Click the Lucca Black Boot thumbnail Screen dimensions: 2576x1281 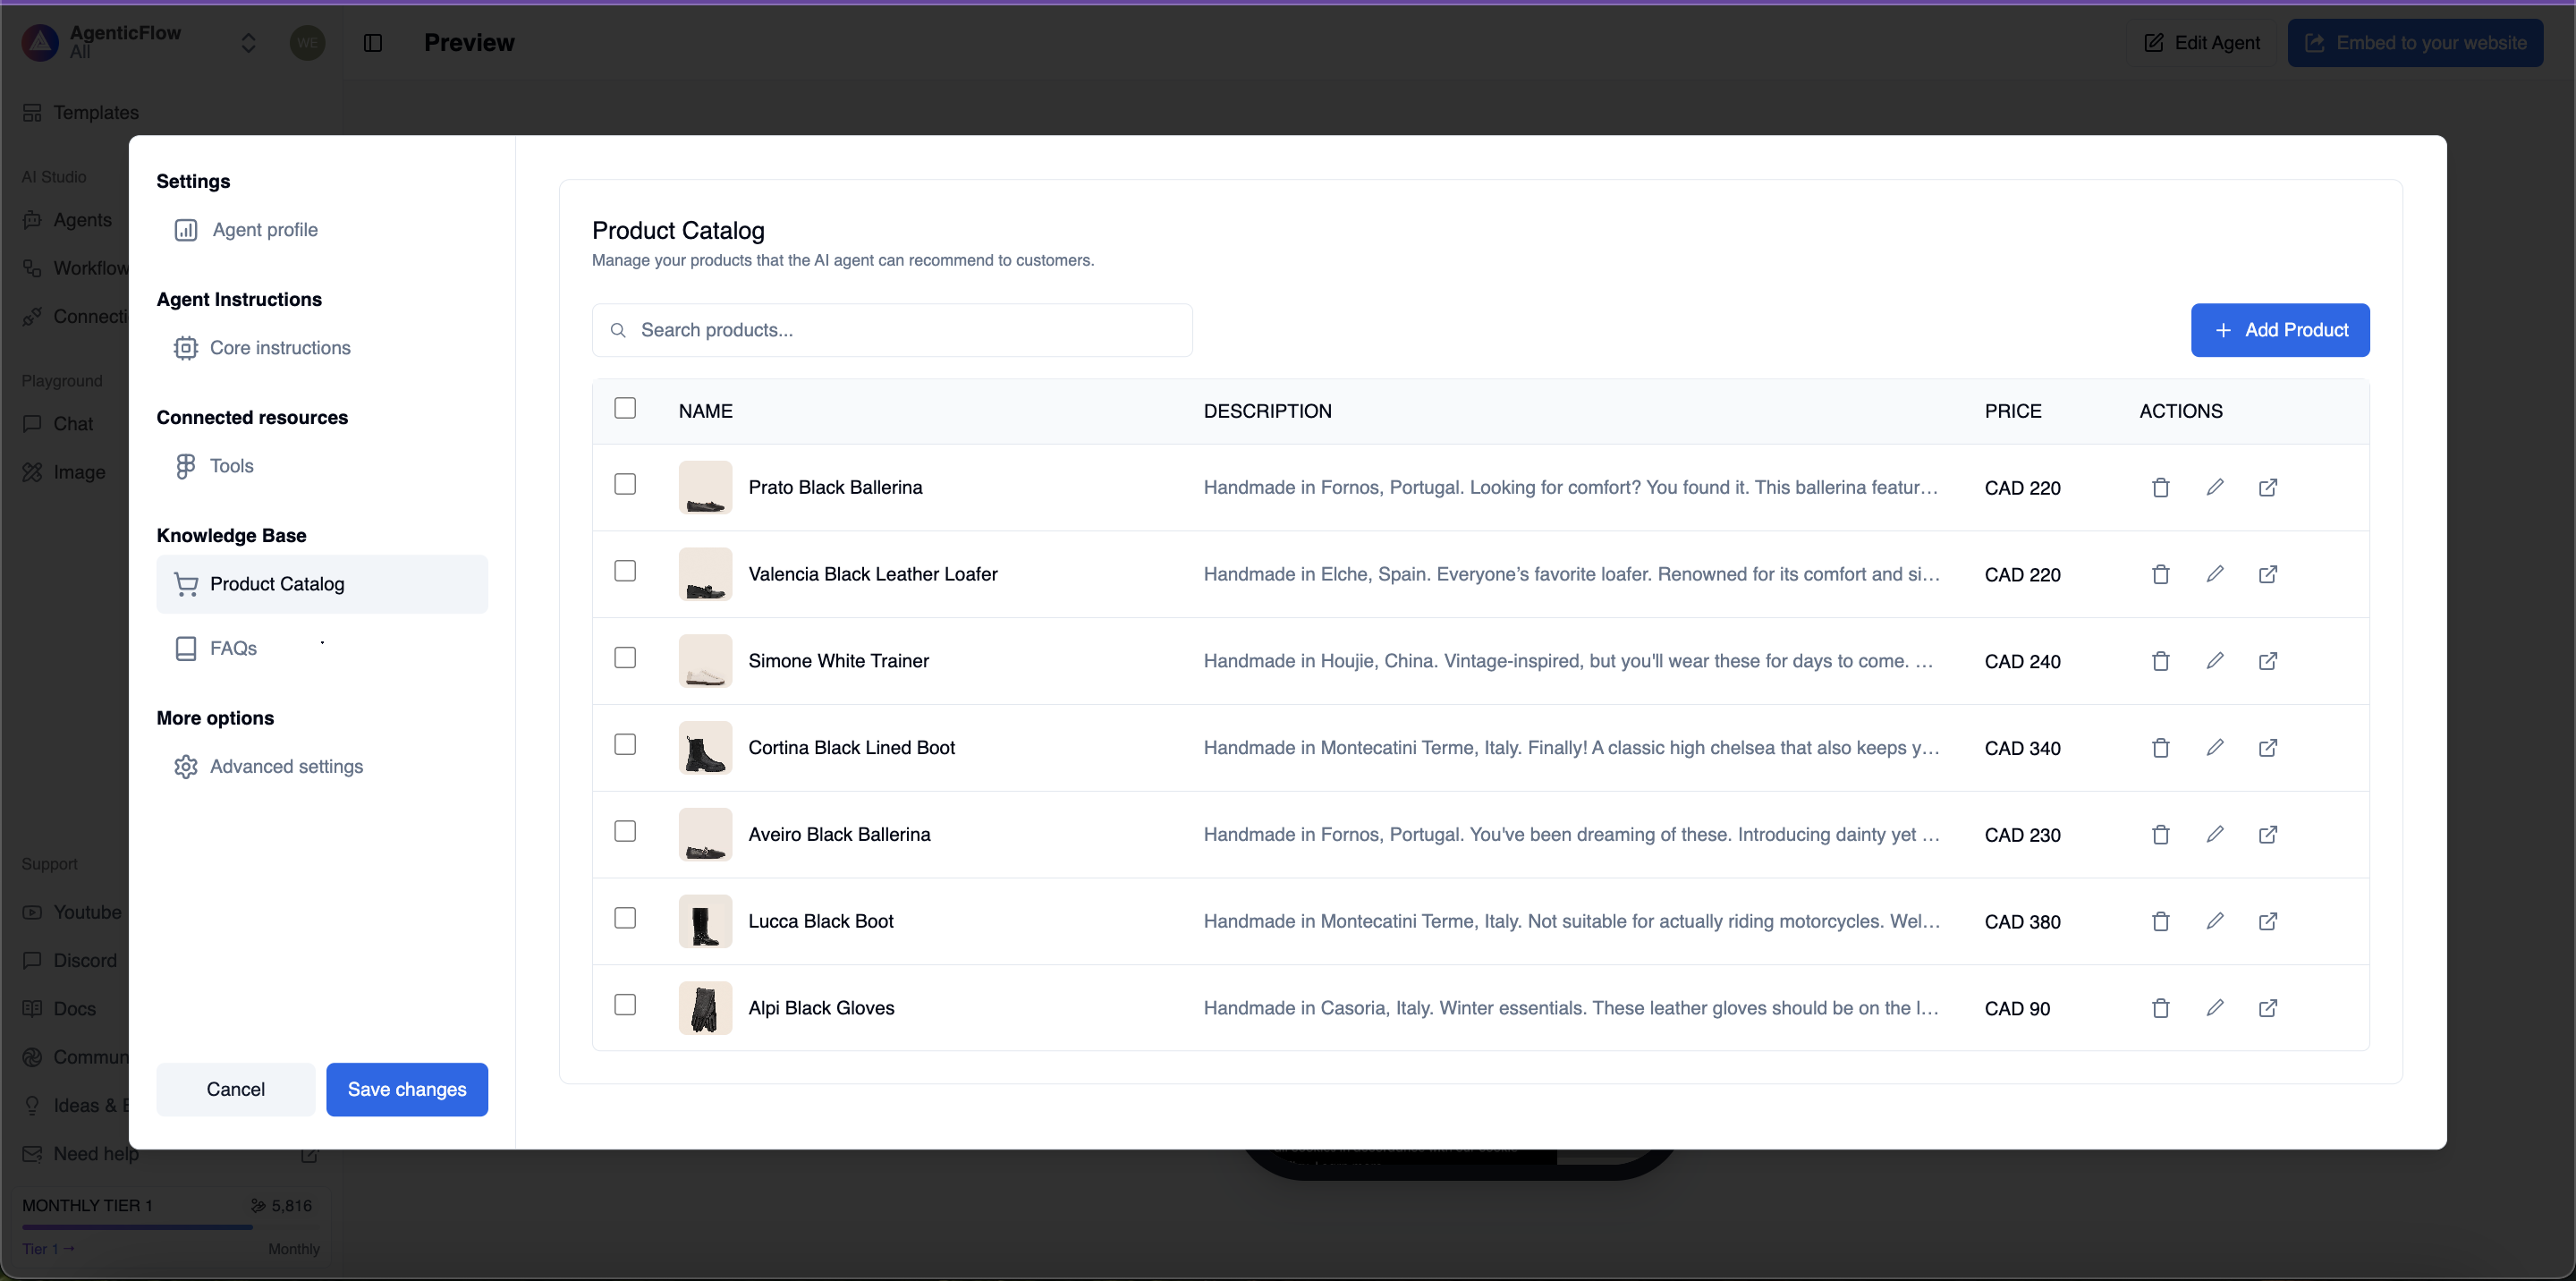point(705,922)
